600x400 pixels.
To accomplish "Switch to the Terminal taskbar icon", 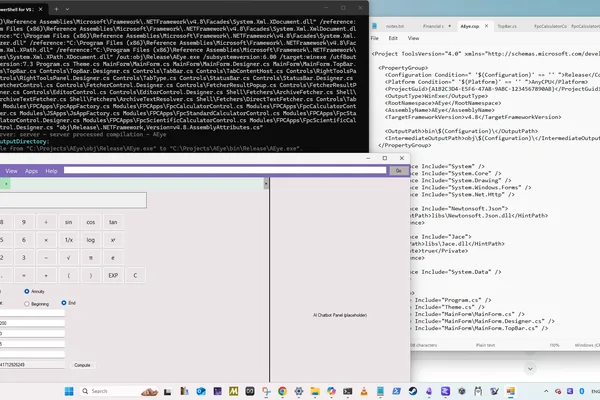I will [x=347, y=391].
